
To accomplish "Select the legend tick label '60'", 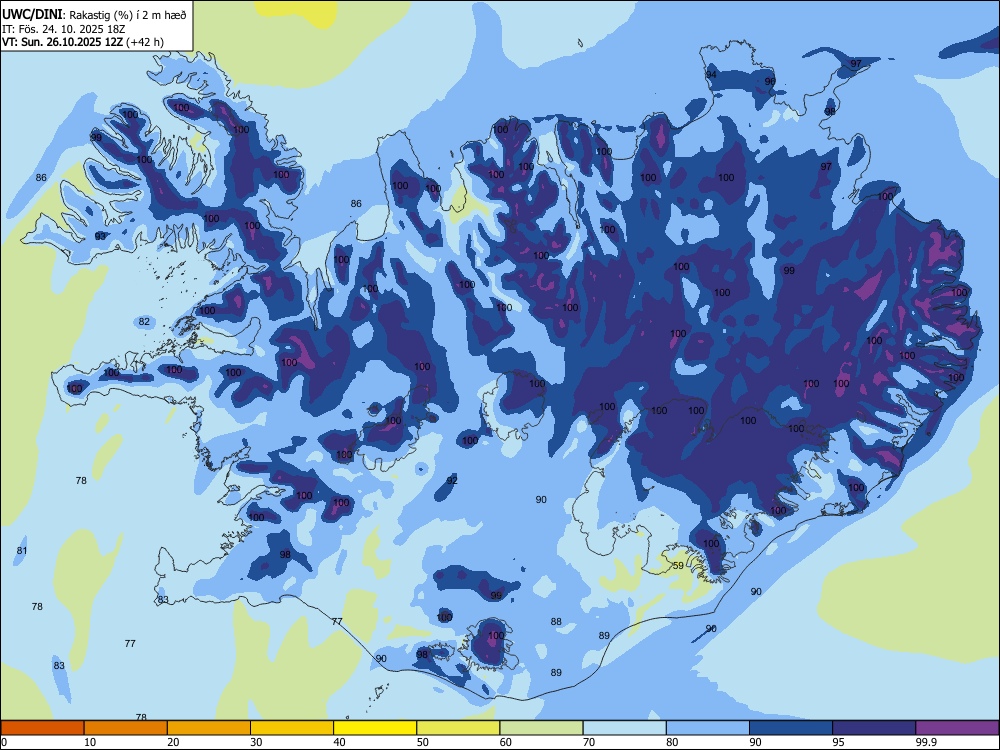I will pyautogui.click(x=506, y=742).
